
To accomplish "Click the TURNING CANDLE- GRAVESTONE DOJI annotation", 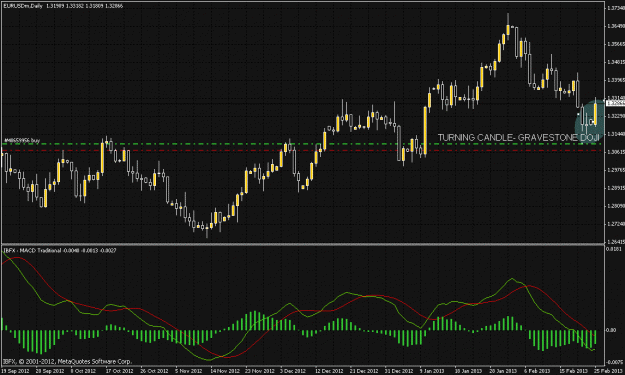I will (518, 137).
